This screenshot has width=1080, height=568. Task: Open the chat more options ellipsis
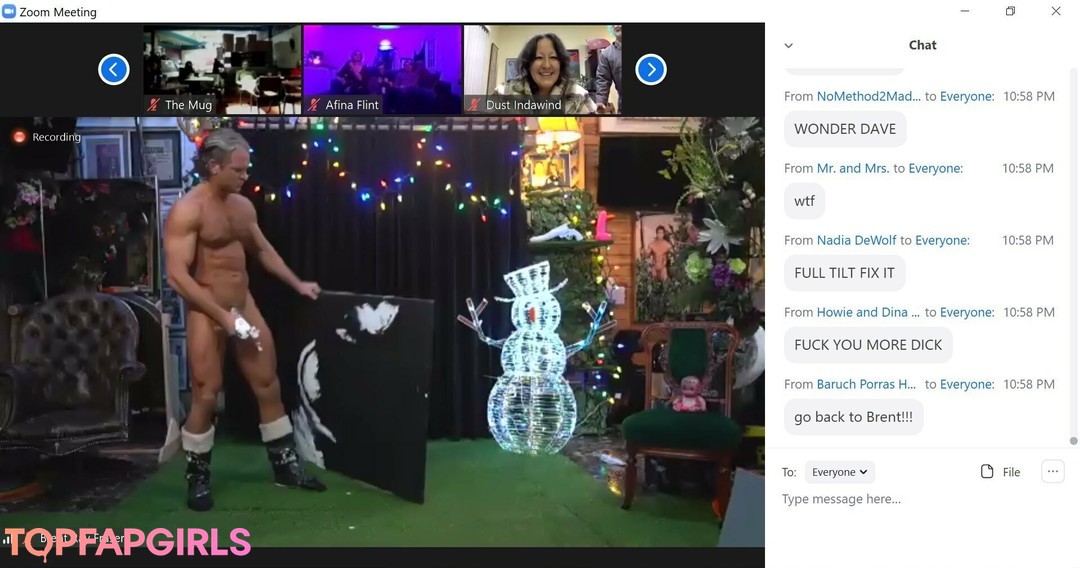tap(1052, 472)
